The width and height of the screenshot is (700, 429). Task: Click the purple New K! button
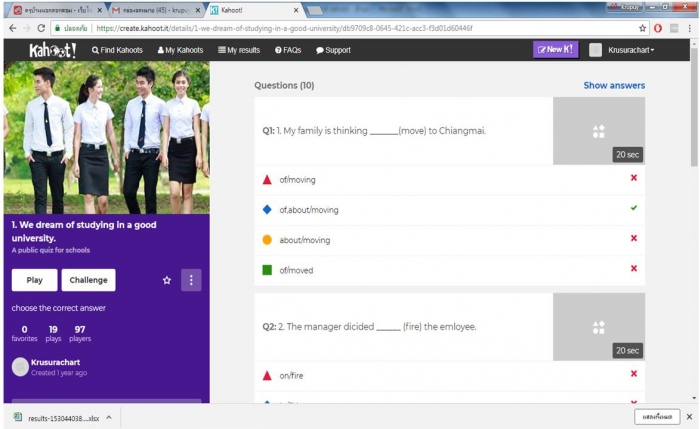(555, 49)
